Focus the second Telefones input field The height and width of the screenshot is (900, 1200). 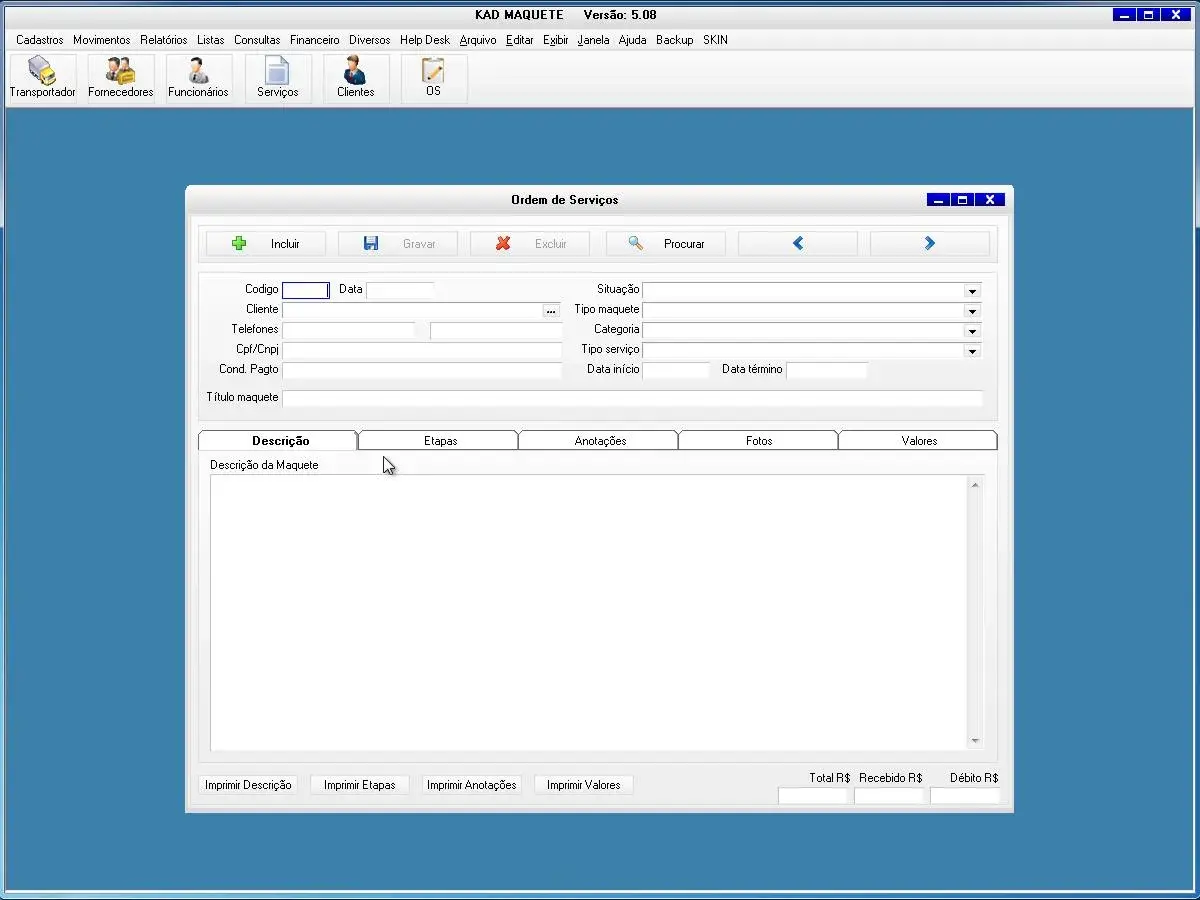point(496,330)
